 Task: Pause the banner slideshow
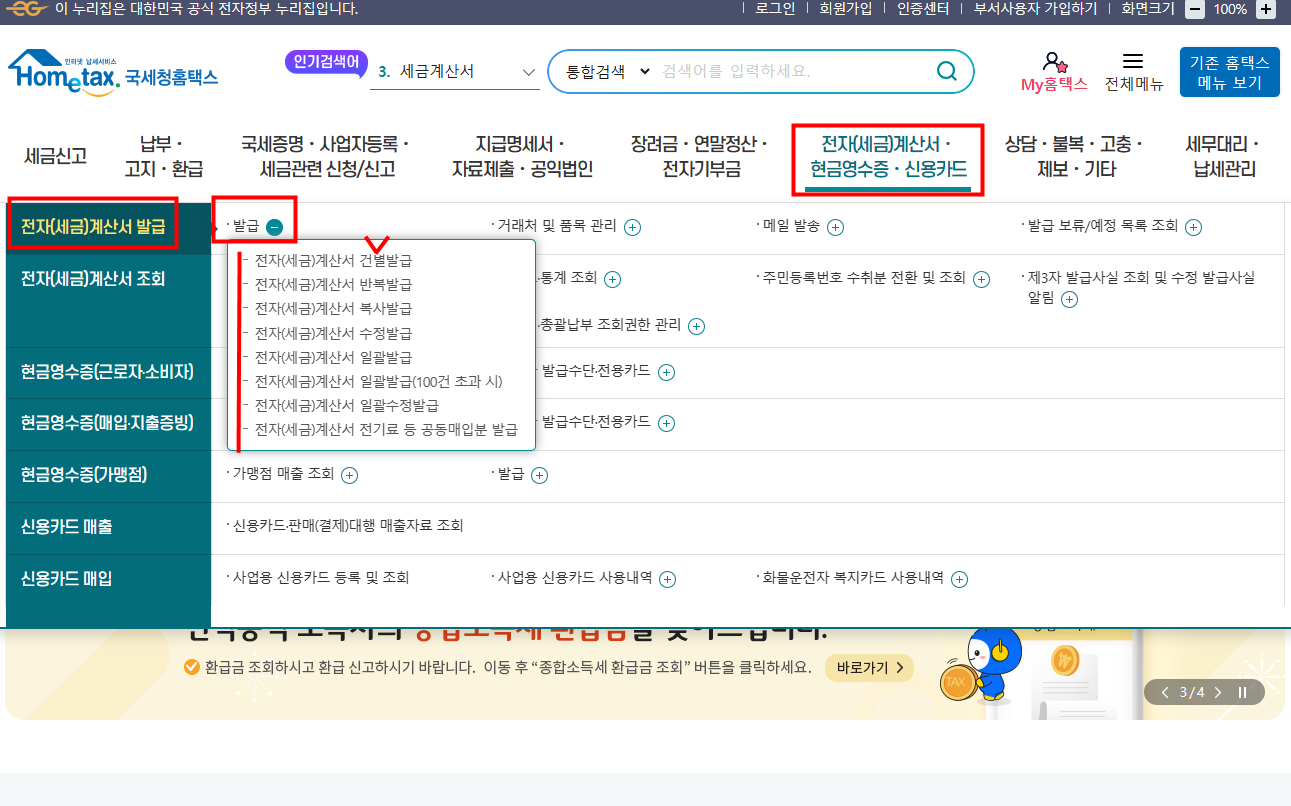tap(1243, 692)
